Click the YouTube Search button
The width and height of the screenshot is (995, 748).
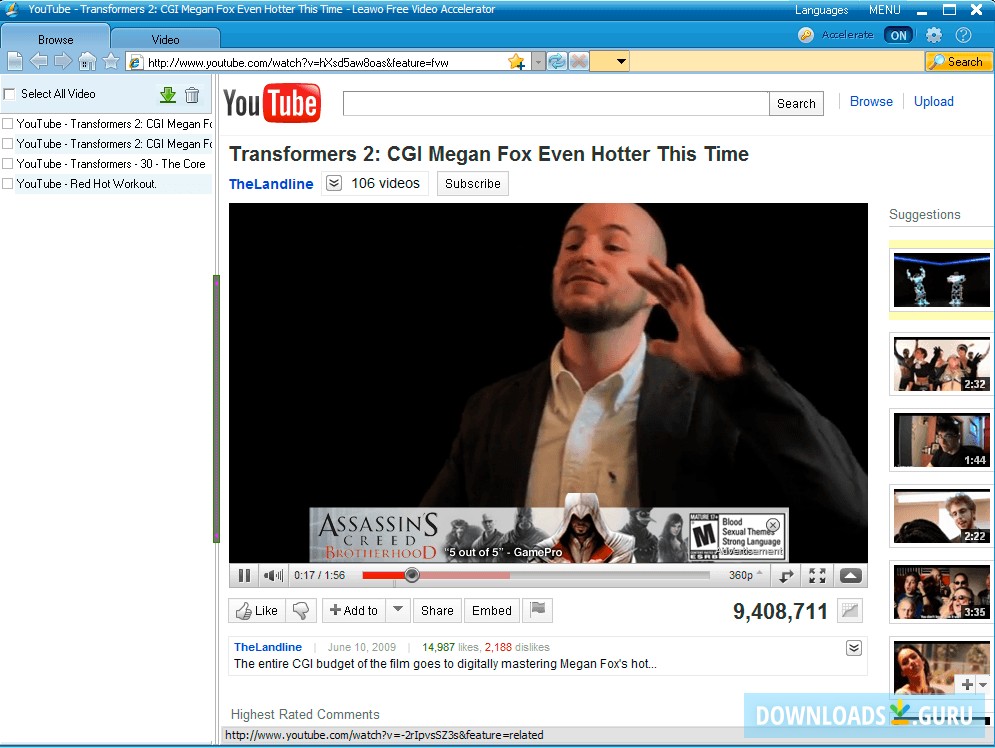[x=796, y=103]
